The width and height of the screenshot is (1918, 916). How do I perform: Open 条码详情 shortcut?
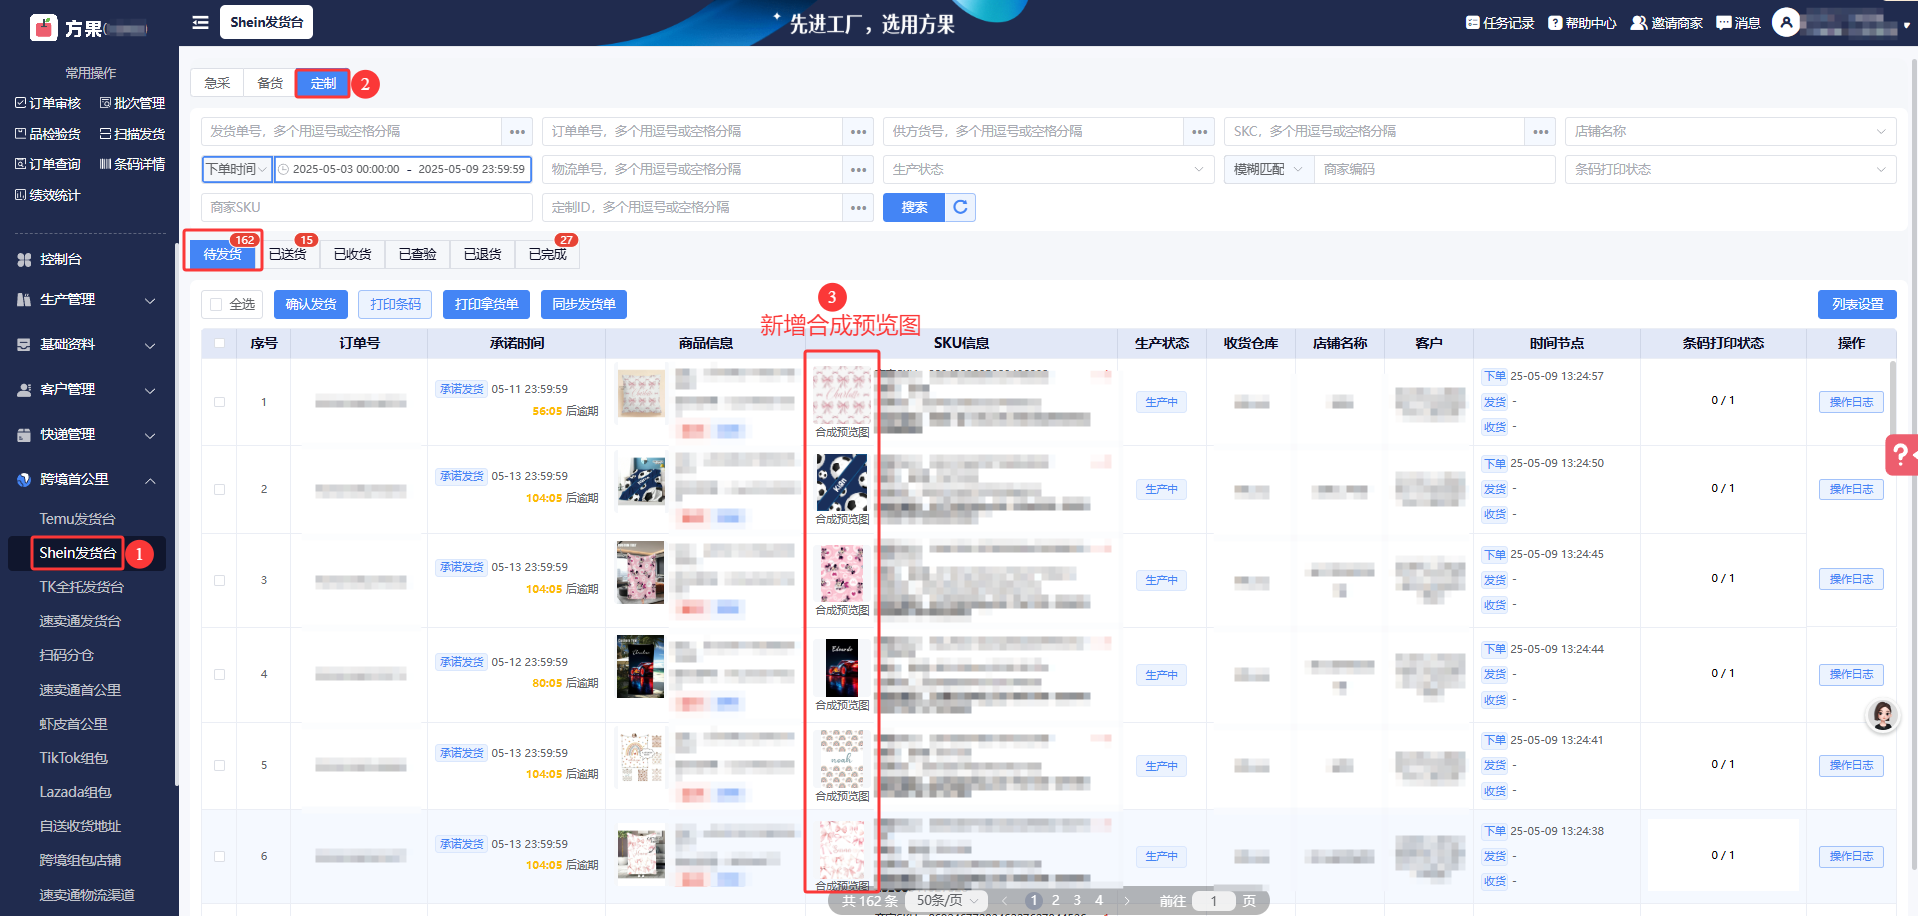(x=132, y=164)
